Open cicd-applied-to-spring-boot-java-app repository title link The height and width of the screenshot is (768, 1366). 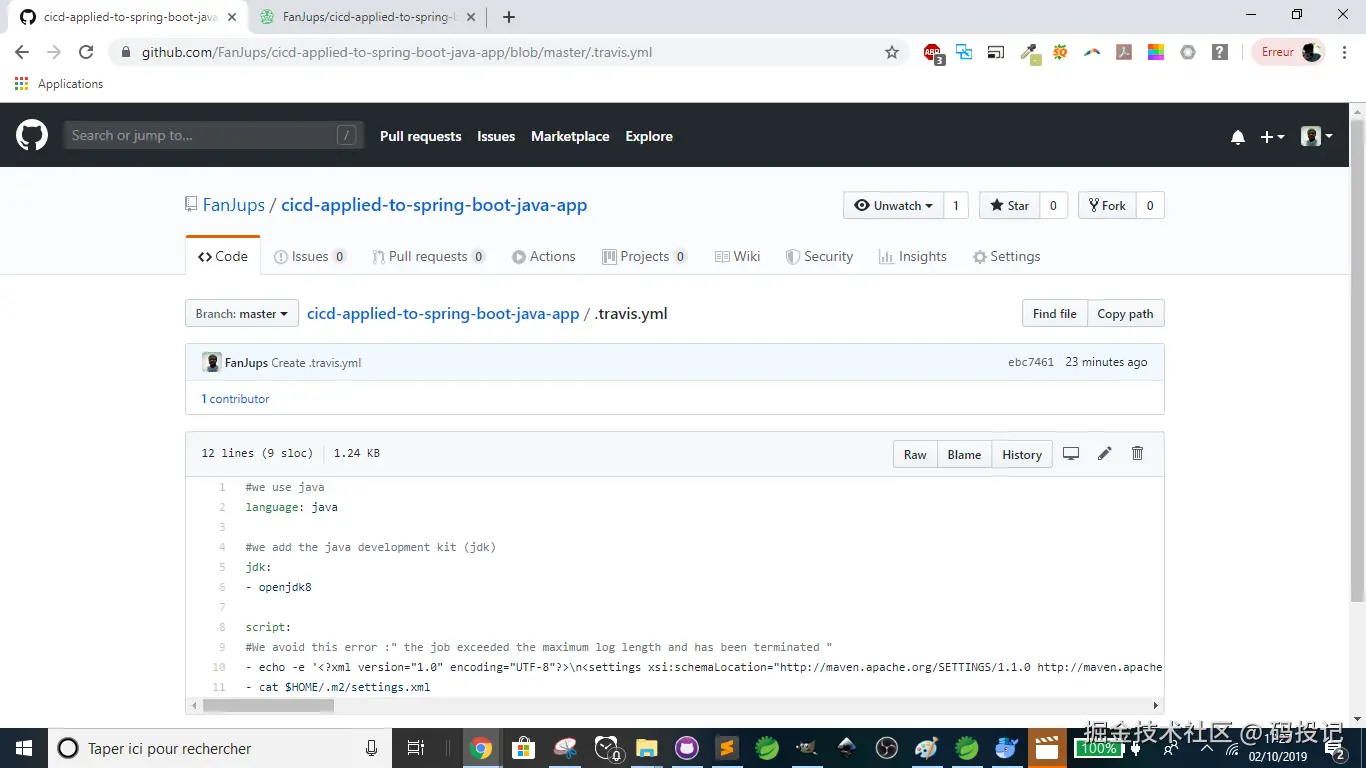(x=434, y=205)
